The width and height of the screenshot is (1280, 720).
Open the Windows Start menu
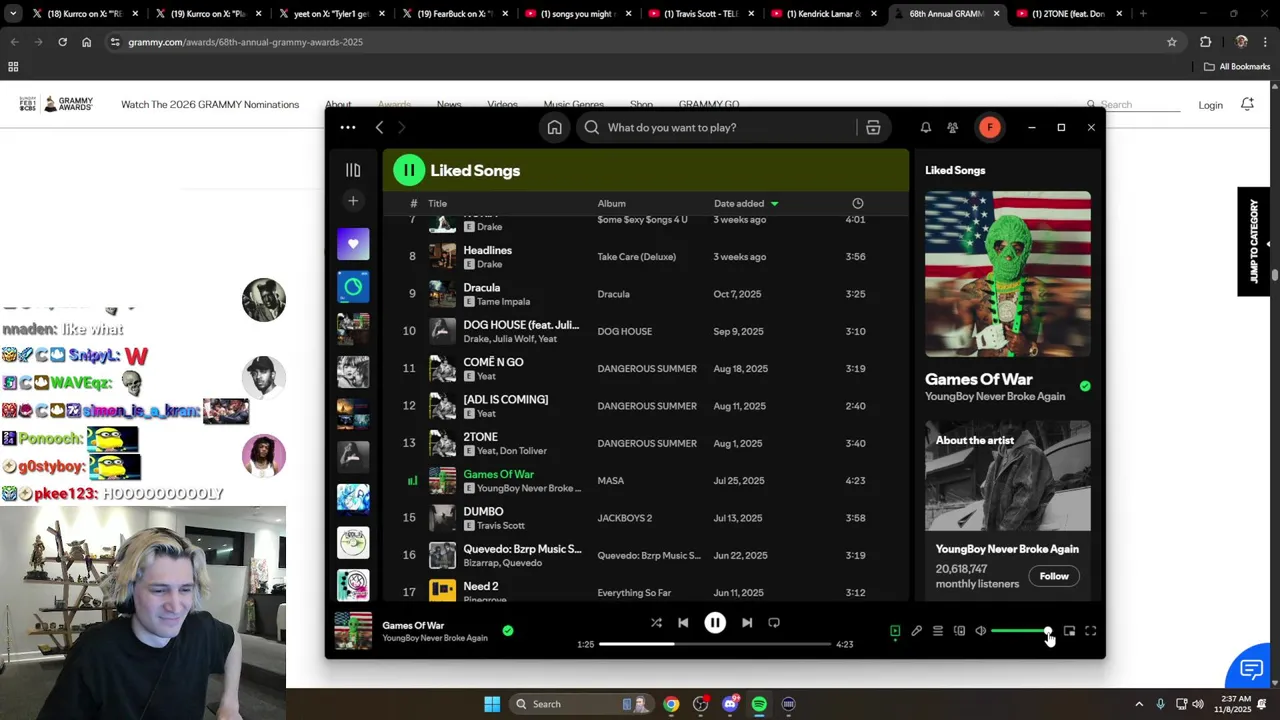coord(492,704)
